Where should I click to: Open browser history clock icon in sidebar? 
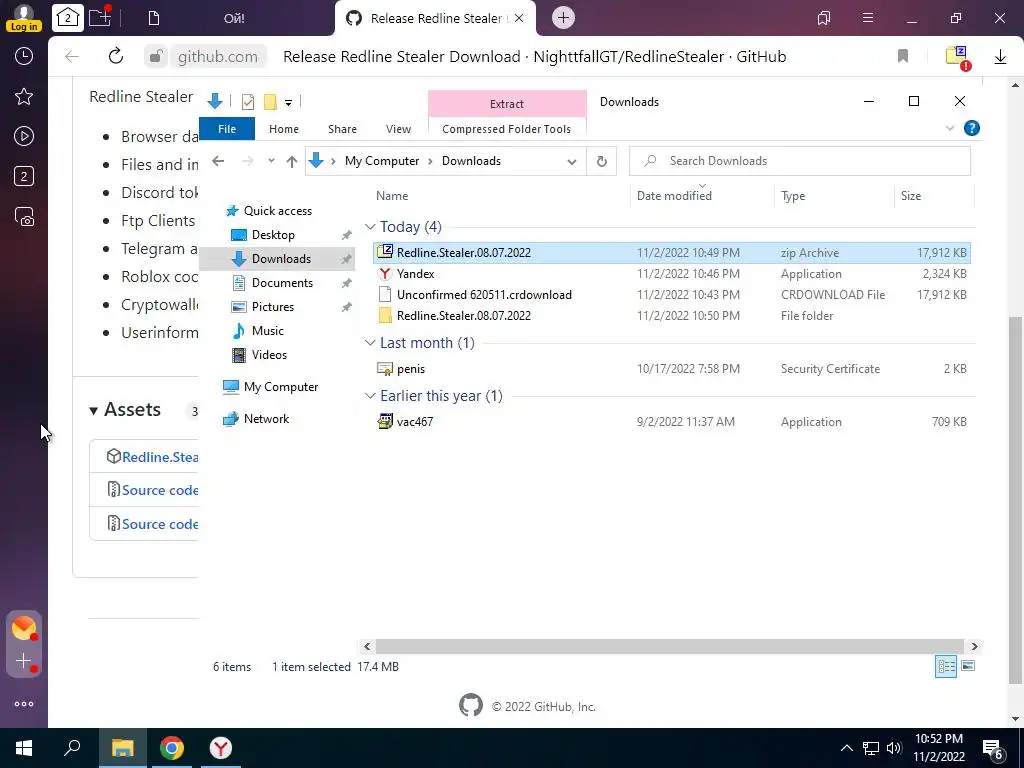tap(24, 56)
